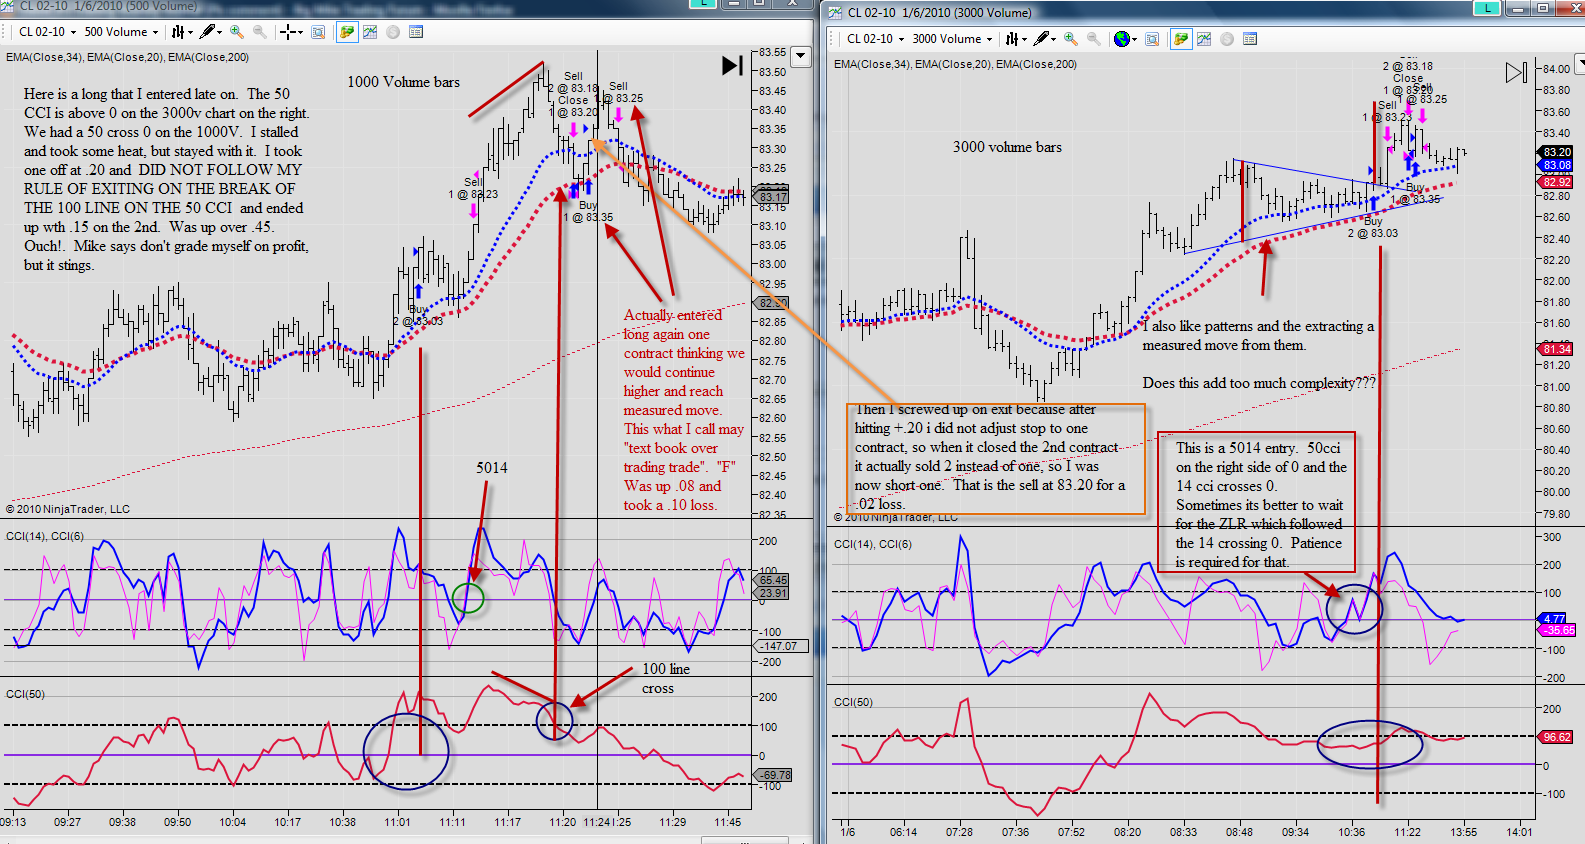This screenshot has width=1585, height=844.
Task: Click zoom out magnifier in 3000 Volume chart
Action: click(1094, 39)
